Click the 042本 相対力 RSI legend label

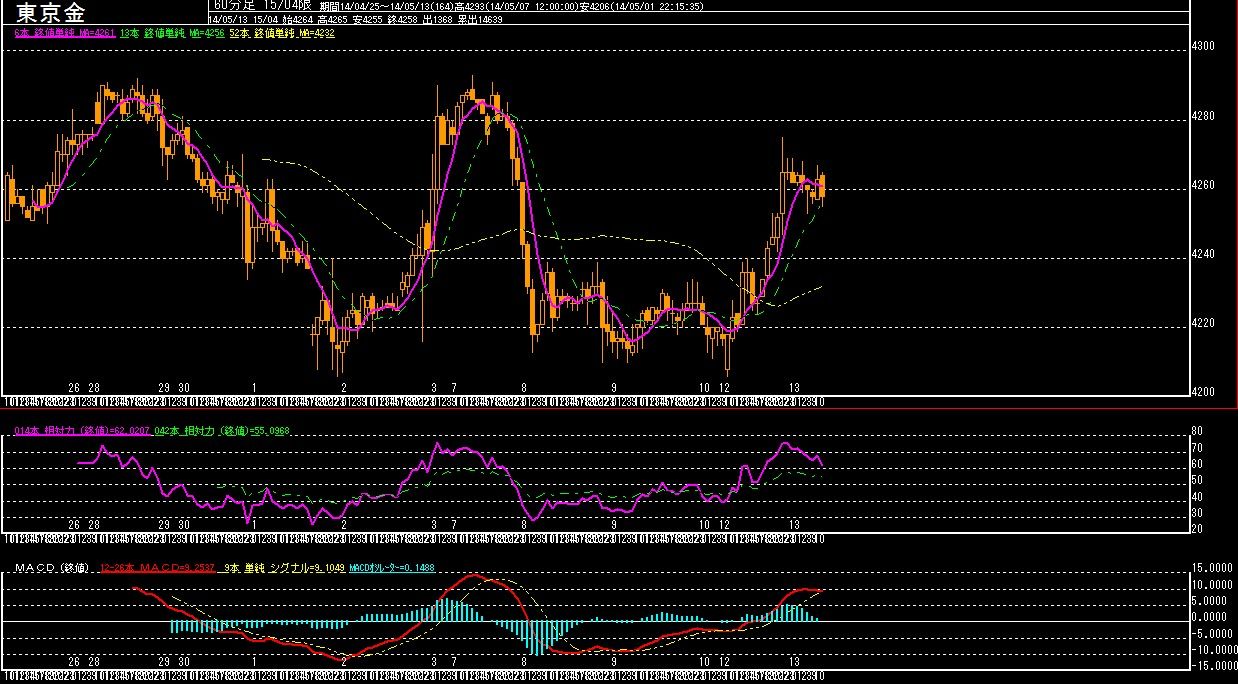[x=223, y=431]
